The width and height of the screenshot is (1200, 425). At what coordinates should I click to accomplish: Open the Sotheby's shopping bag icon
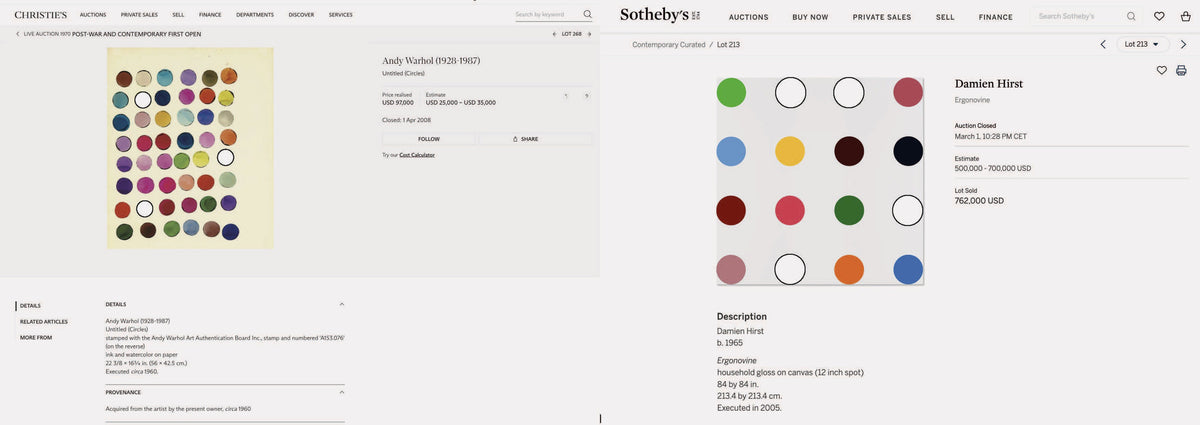point(1184,16)
